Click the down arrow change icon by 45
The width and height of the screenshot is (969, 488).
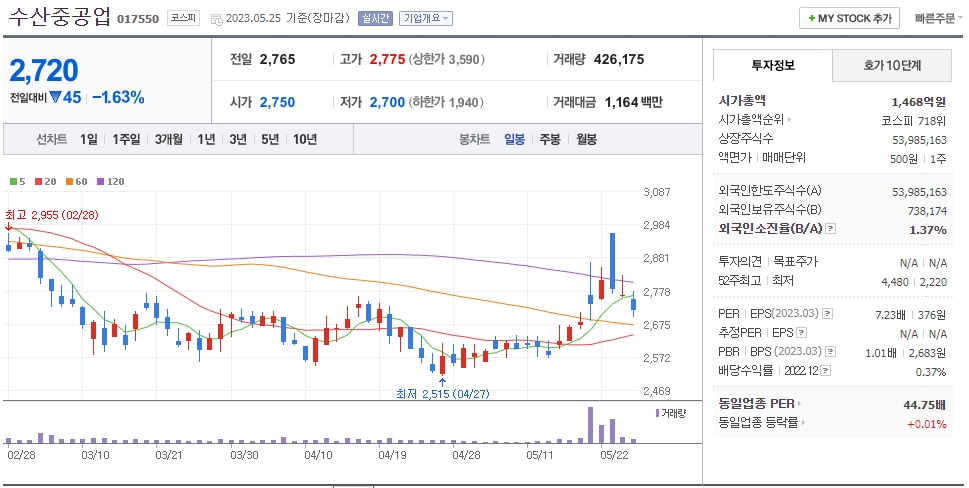coord(56,97)
